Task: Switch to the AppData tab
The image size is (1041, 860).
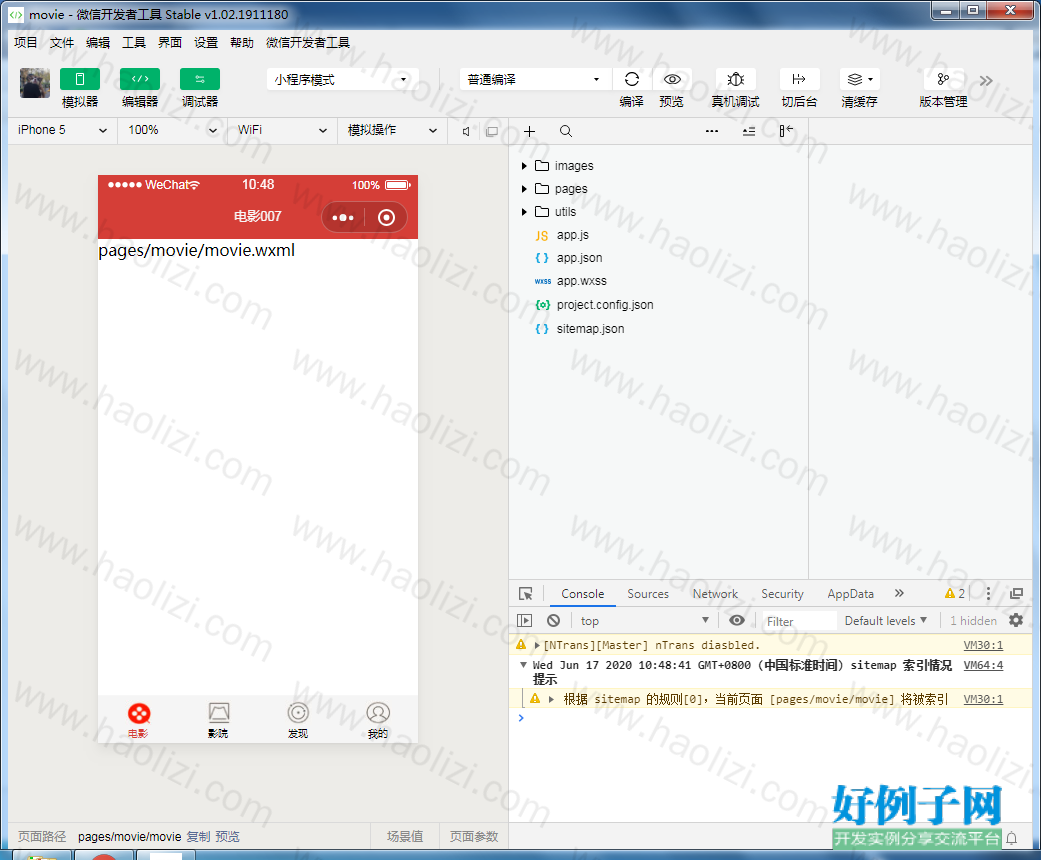Action: point(850,594)
